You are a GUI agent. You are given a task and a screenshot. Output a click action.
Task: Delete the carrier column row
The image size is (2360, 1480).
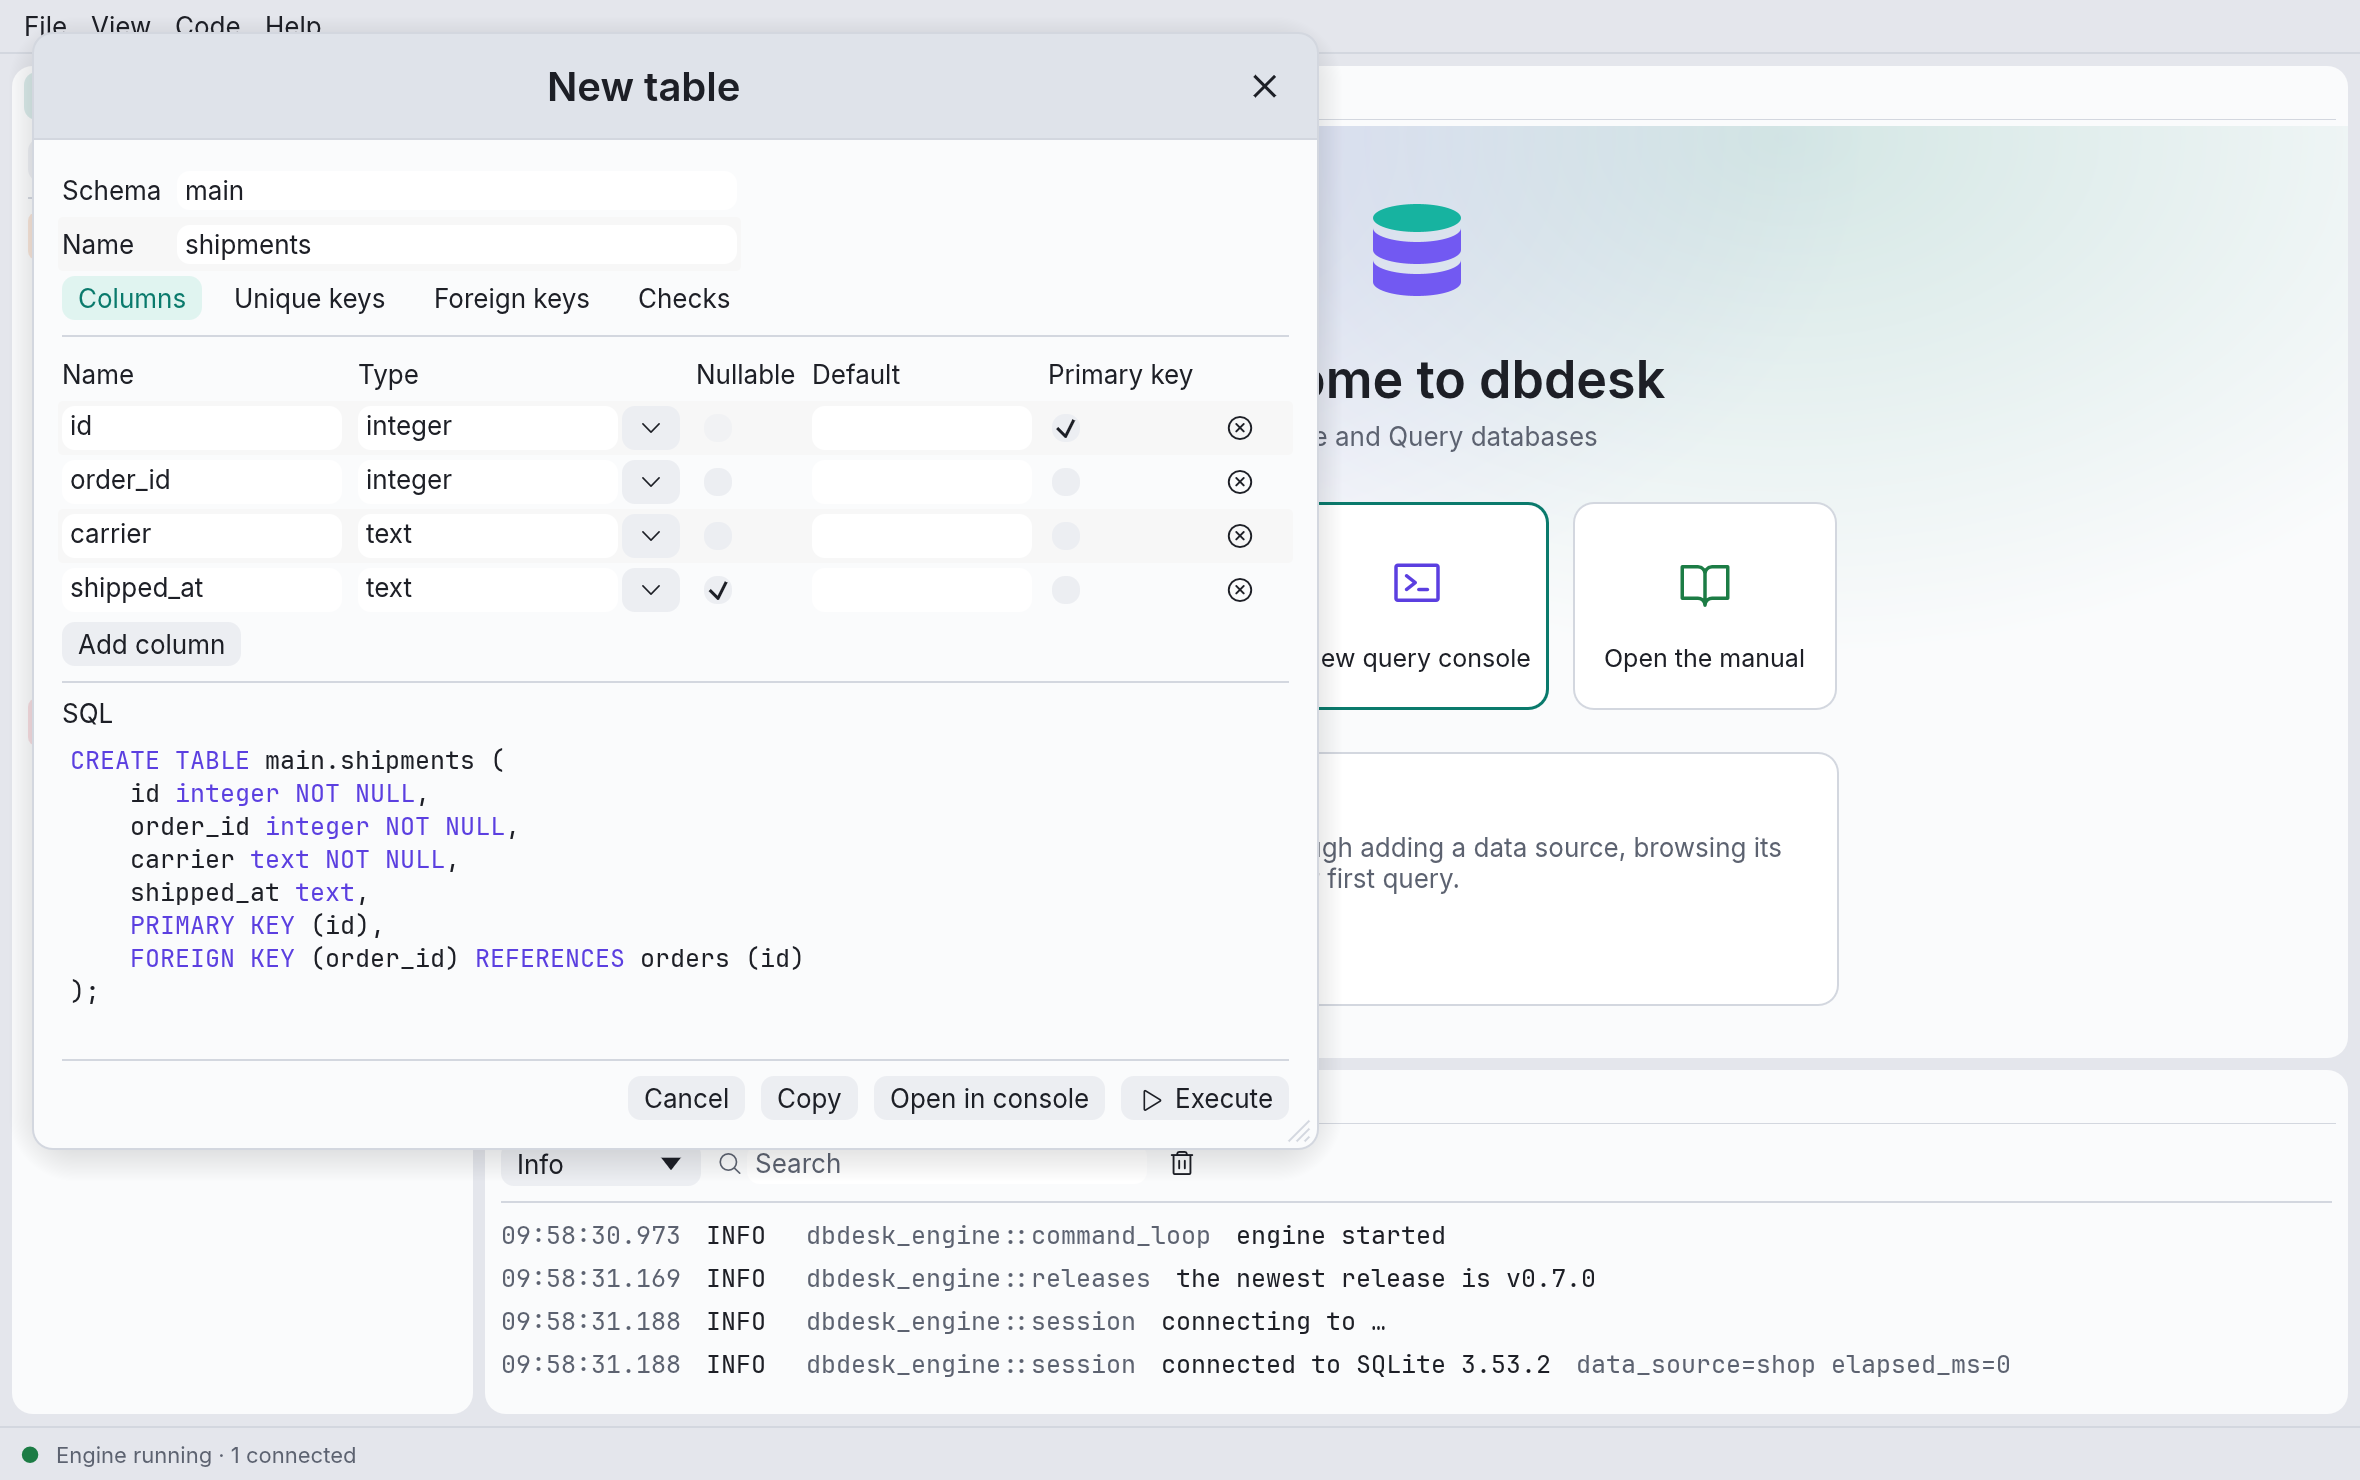pyautogui.click(x=1239, y=536)
